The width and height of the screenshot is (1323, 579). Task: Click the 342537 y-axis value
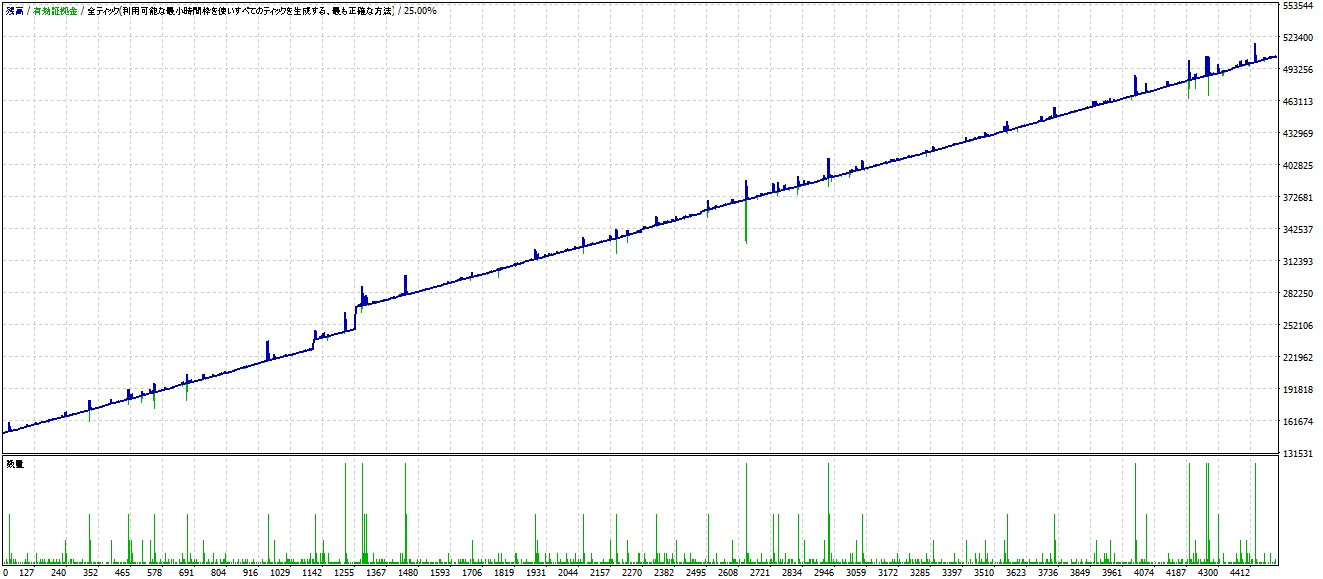pos(1297,230)
